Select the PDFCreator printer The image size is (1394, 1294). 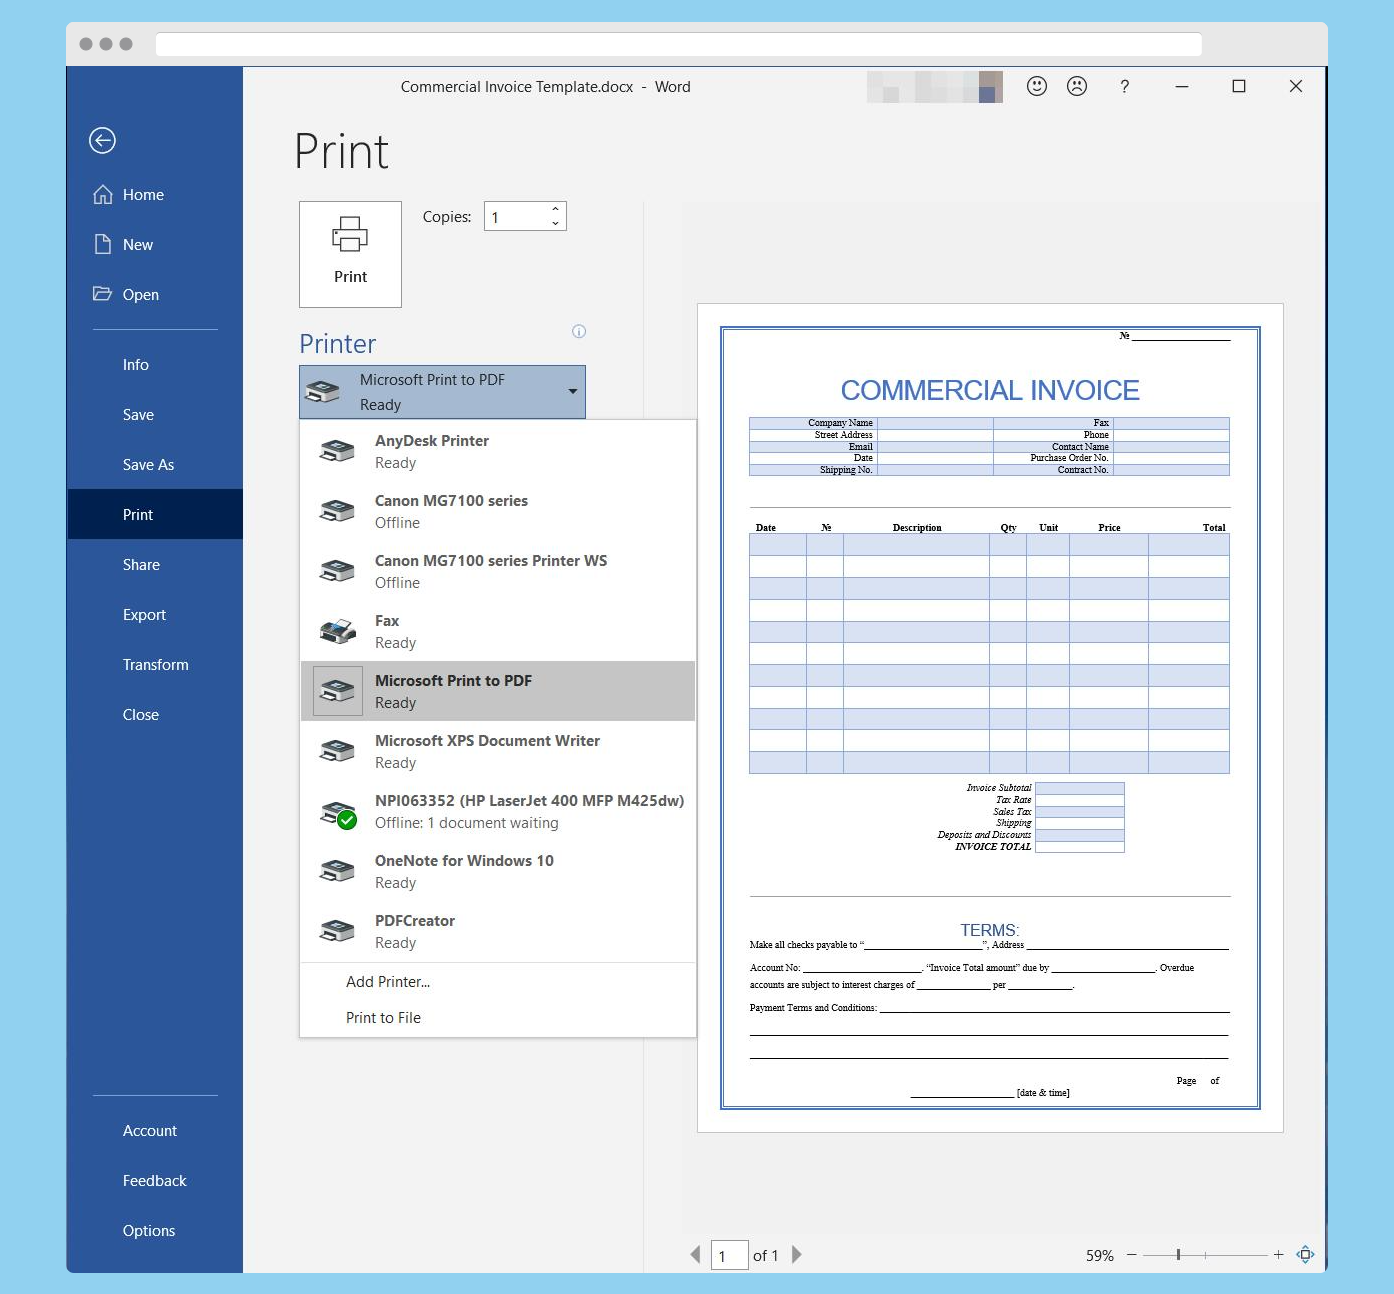click(x=450, y=930)
